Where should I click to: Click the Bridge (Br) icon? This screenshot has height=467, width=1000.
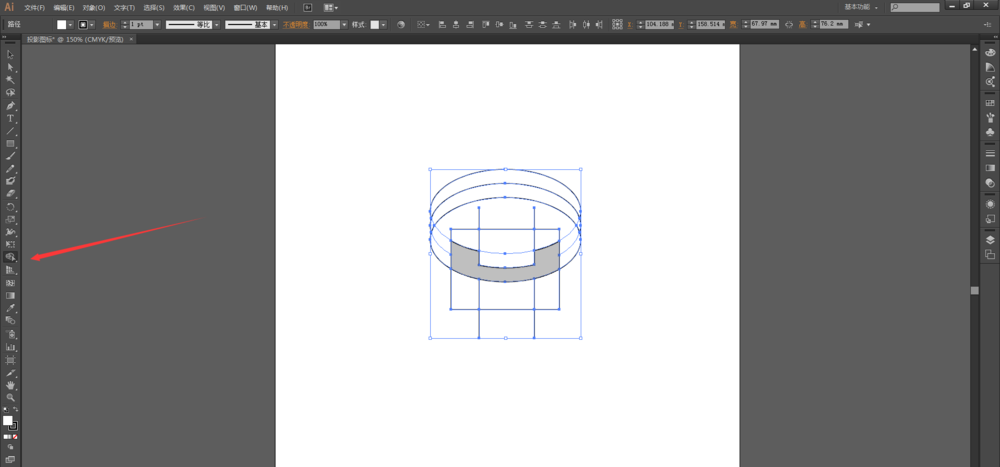(x=308, y=7)
